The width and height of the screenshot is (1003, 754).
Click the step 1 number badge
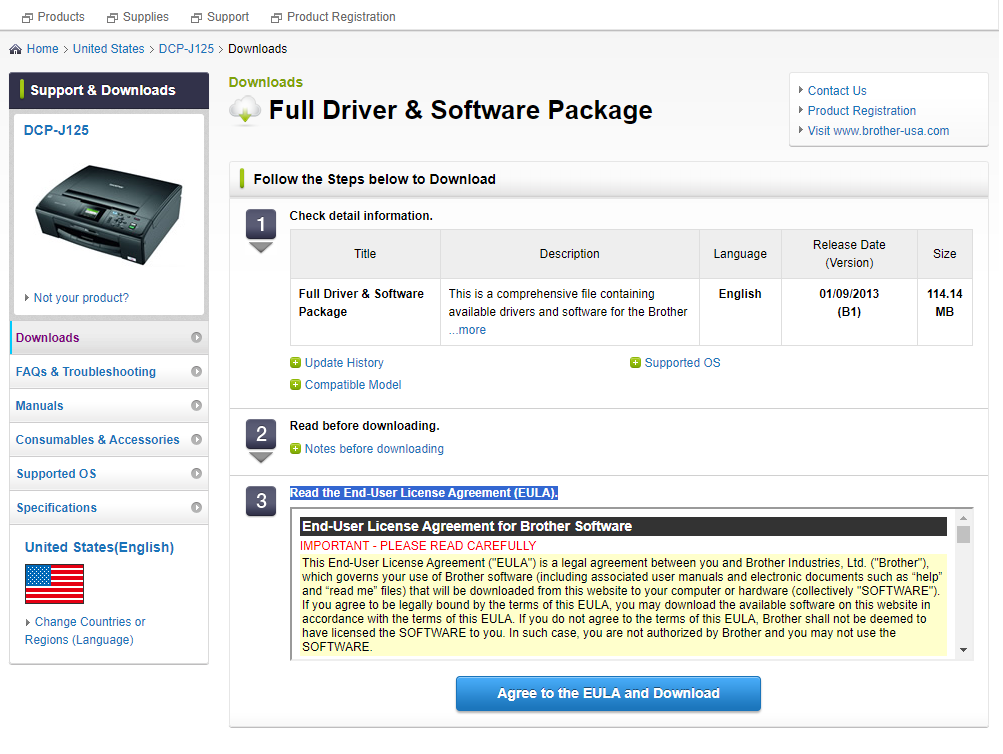261,224
